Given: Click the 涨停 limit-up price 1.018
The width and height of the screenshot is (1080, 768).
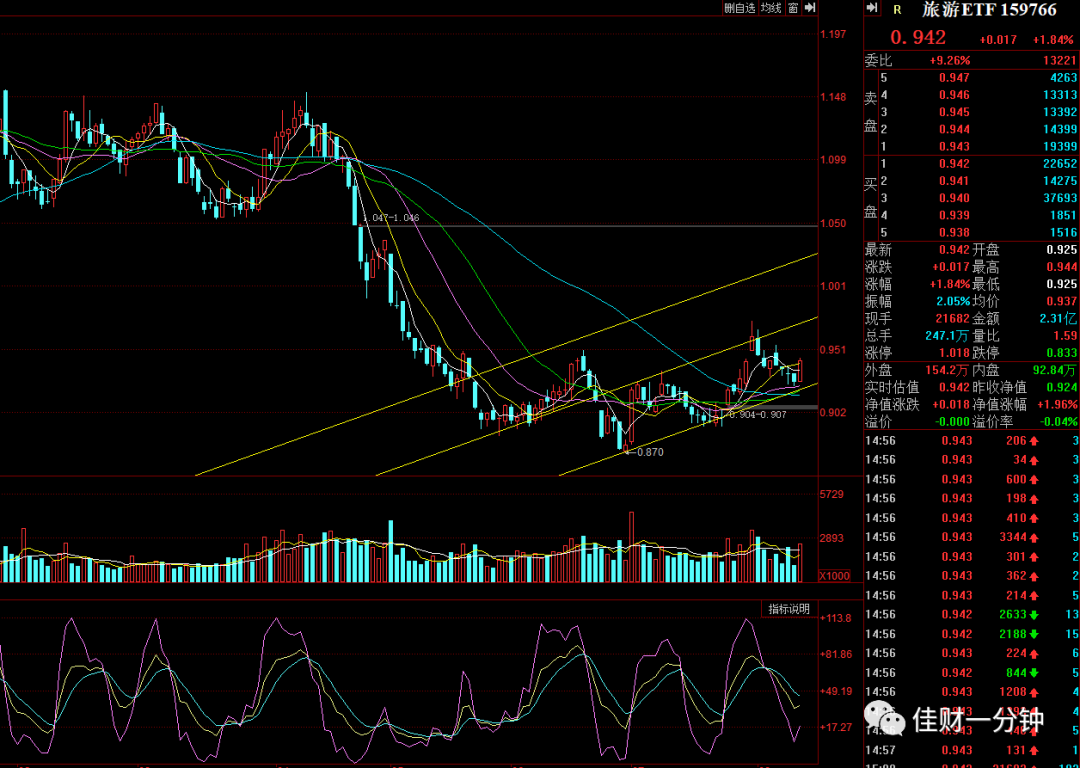Looking at the screenshot, I should click(955, 353).
